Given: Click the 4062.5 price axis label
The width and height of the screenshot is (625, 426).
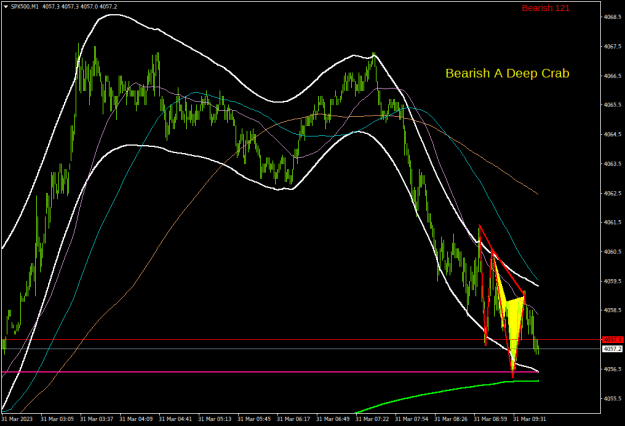Looking at the screenshot, I should click(612, 193).
